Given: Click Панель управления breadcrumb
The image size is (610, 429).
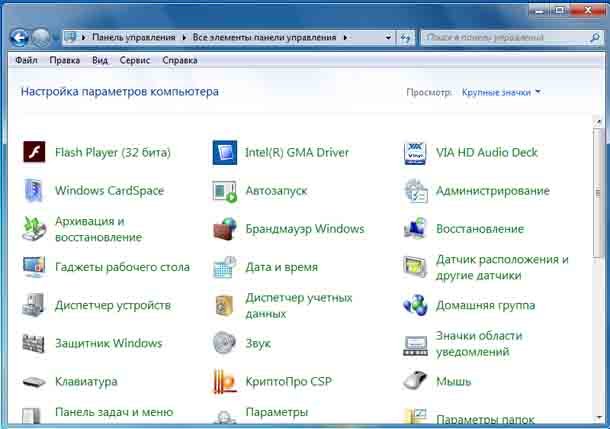Looking at the screenshot, I should coord(133,37).
